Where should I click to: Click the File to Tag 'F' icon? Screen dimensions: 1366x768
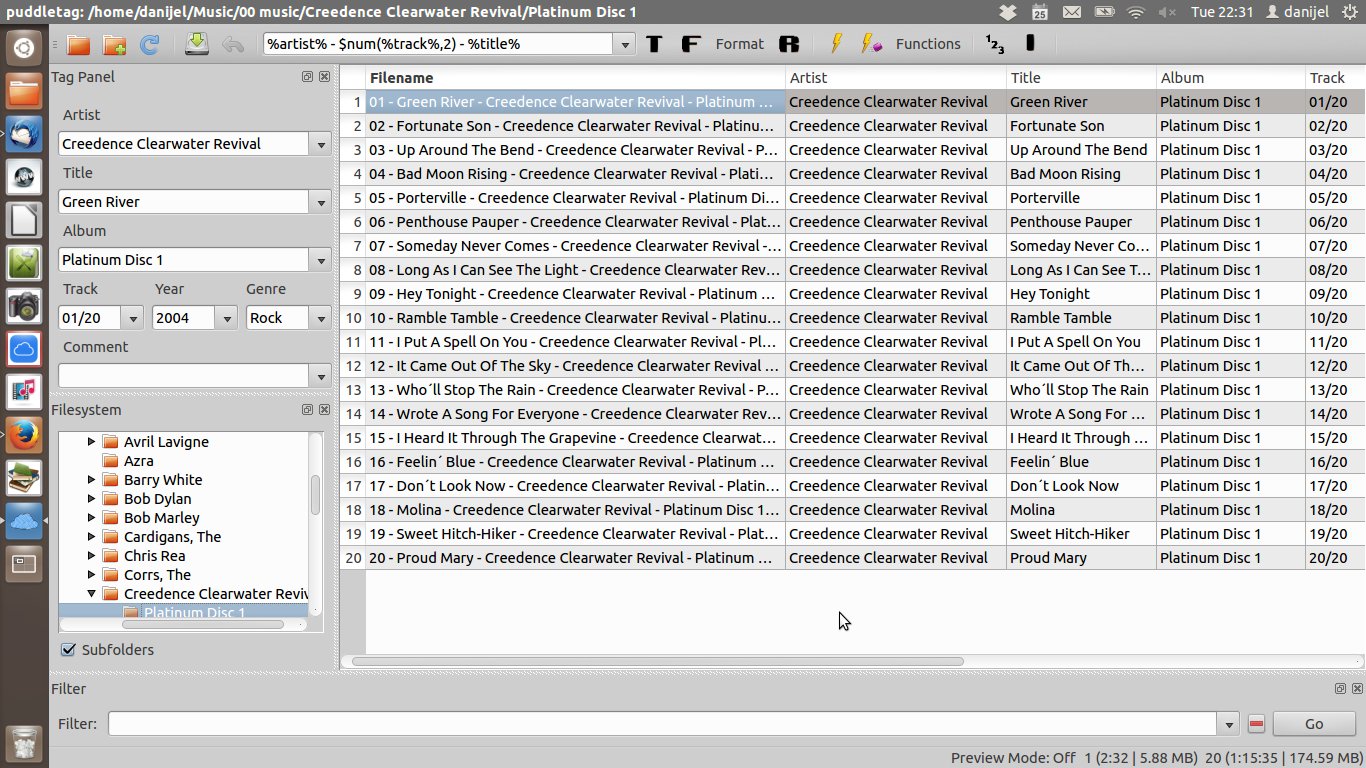[690, 44]
